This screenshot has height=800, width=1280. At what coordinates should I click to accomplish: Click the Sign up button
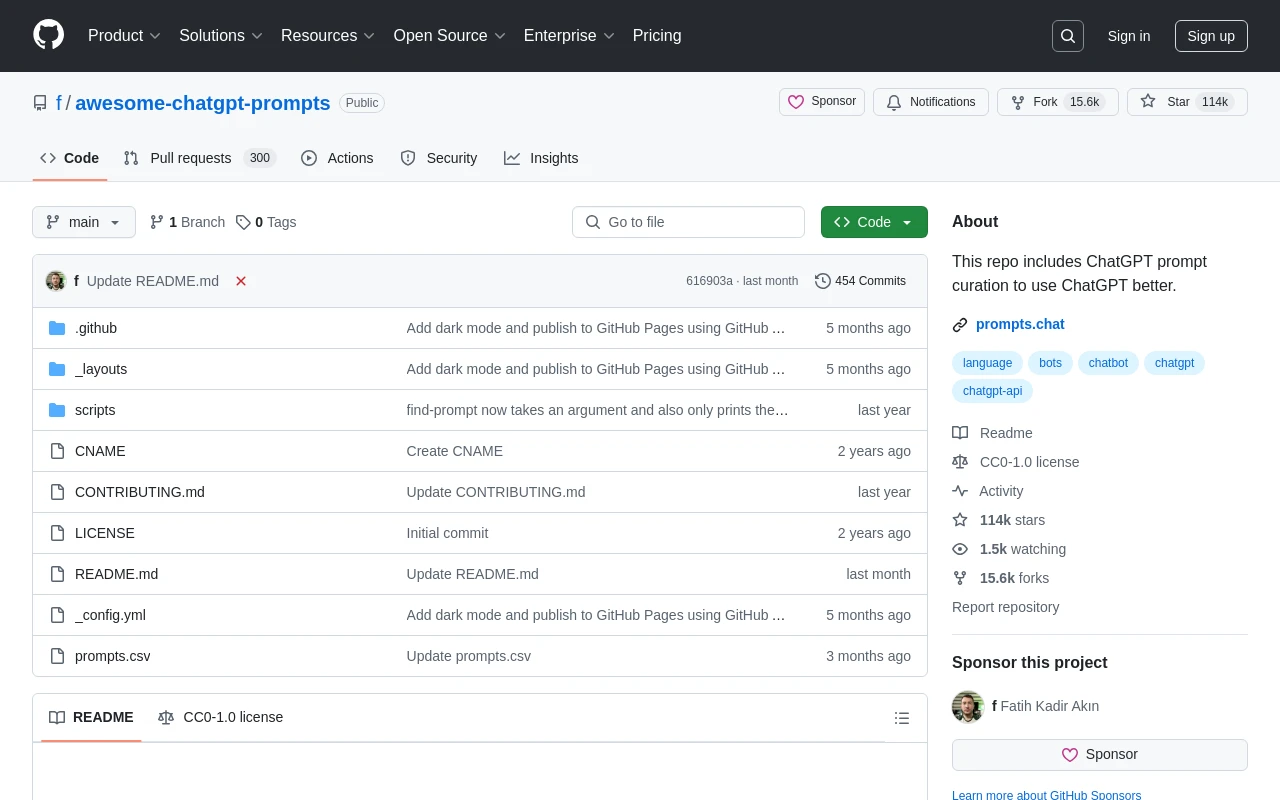point(1210,36)
